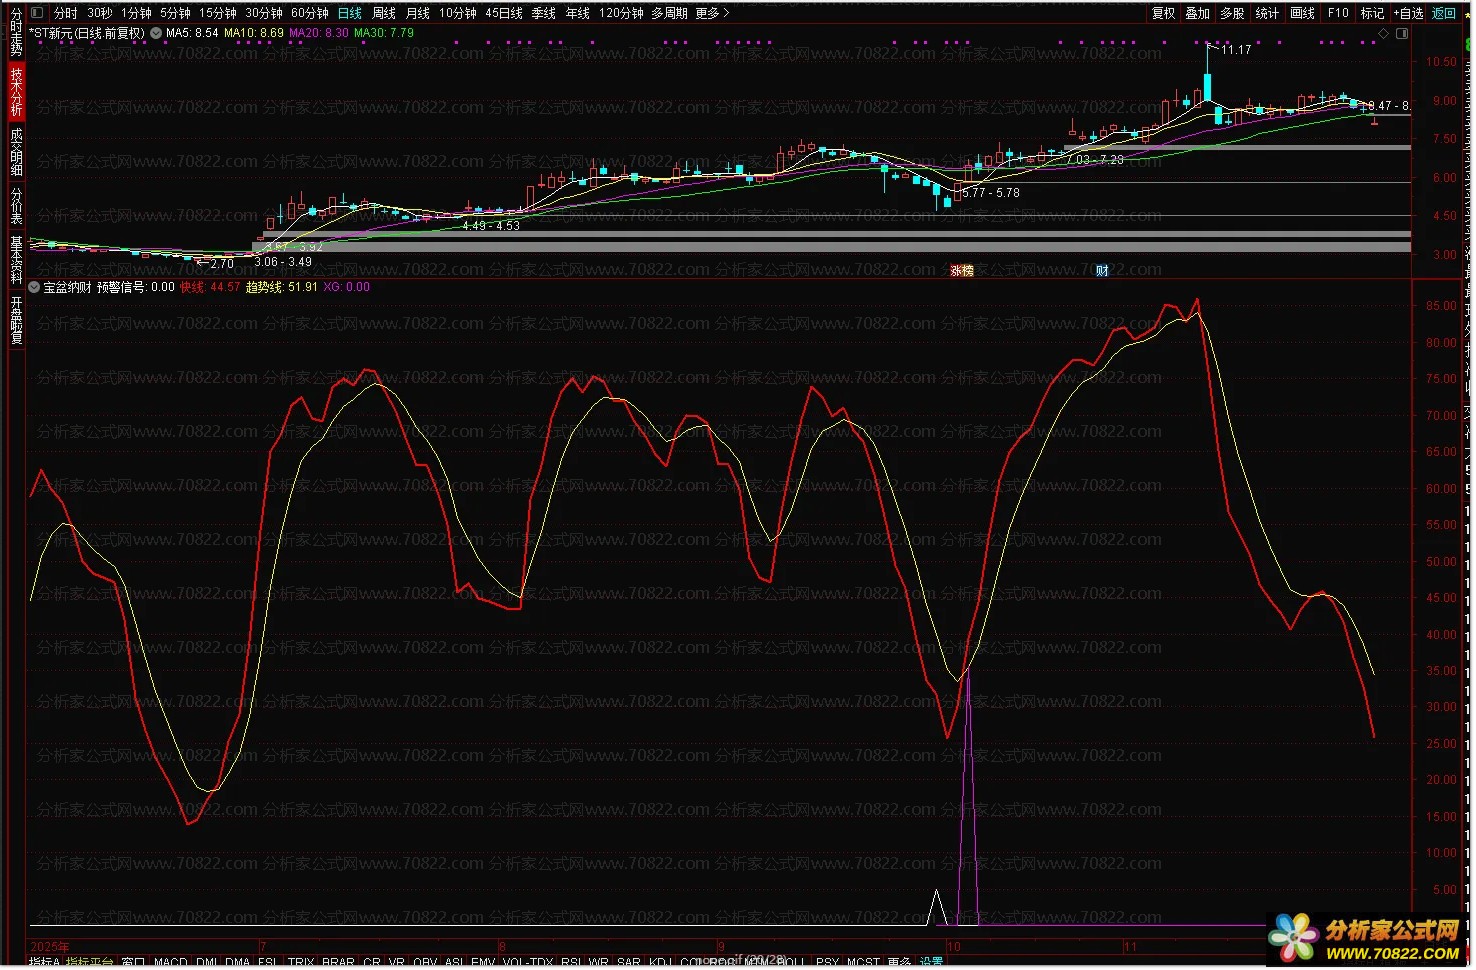Open indicator 设置 at bottom bar
The height and width of the screenshot is (970, 1476).
point(931,962)
